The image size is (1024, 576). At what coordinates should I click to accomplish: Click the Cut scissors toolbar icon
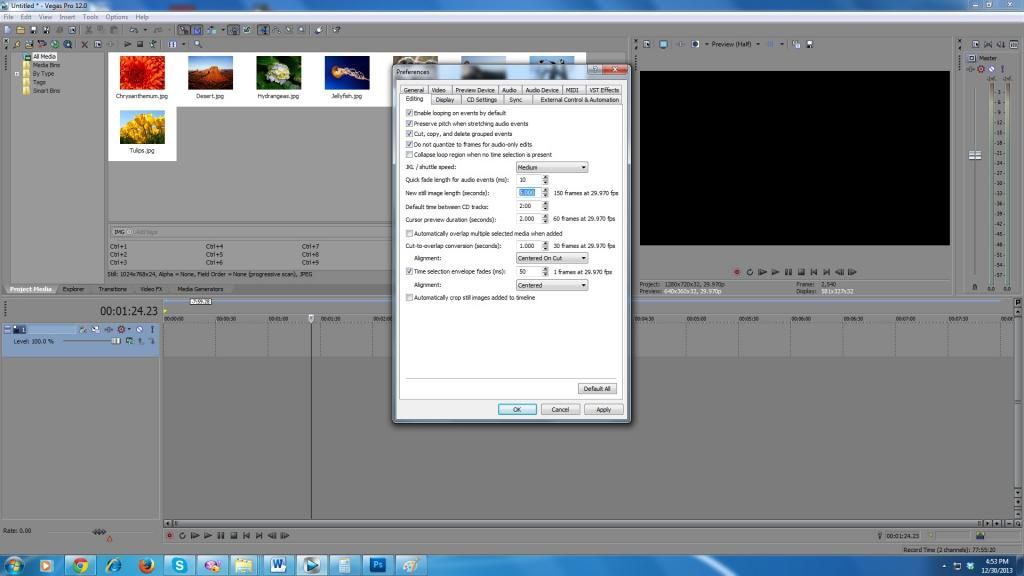(89, 30)
